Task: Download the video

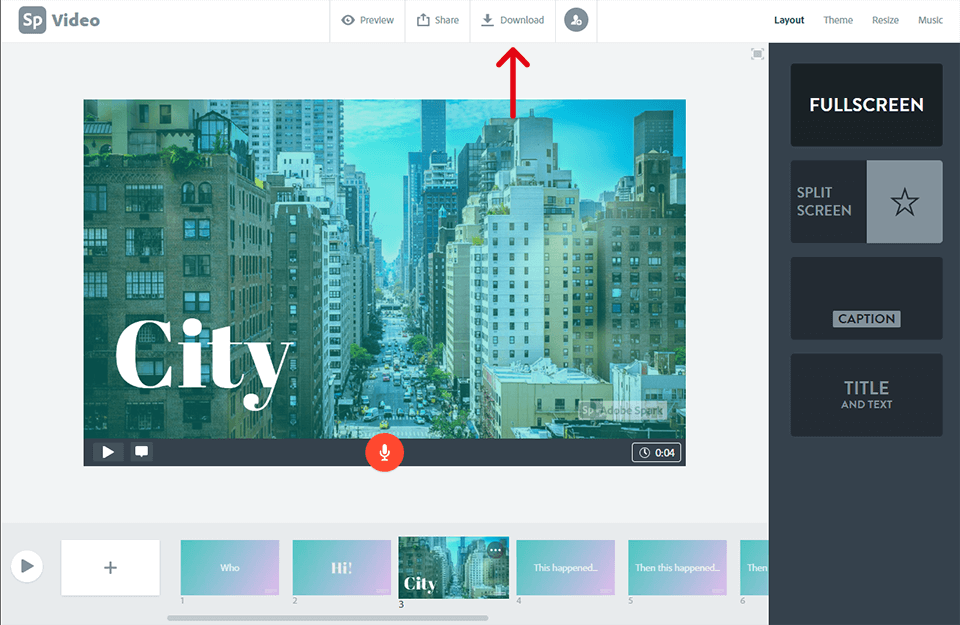Action: (512, 20)
